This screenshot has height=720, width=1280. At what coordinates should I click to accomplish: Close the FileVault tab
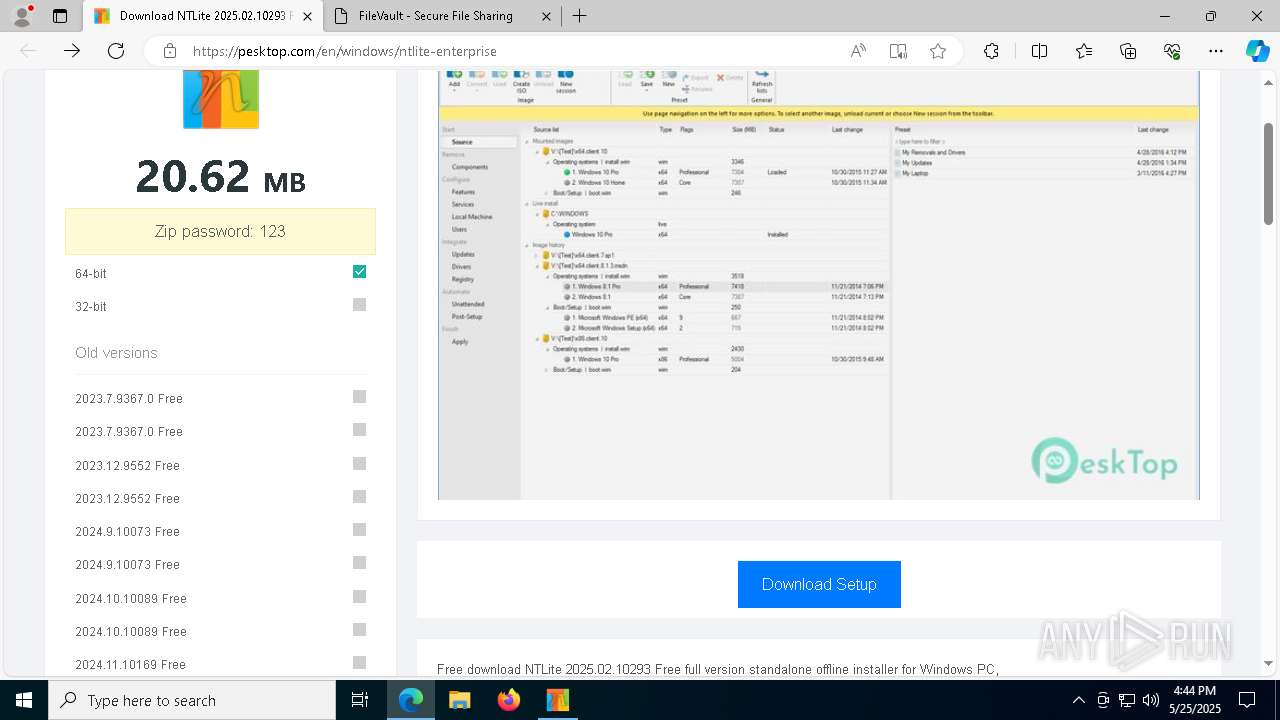pyautogui.click(x=546, y=16)
